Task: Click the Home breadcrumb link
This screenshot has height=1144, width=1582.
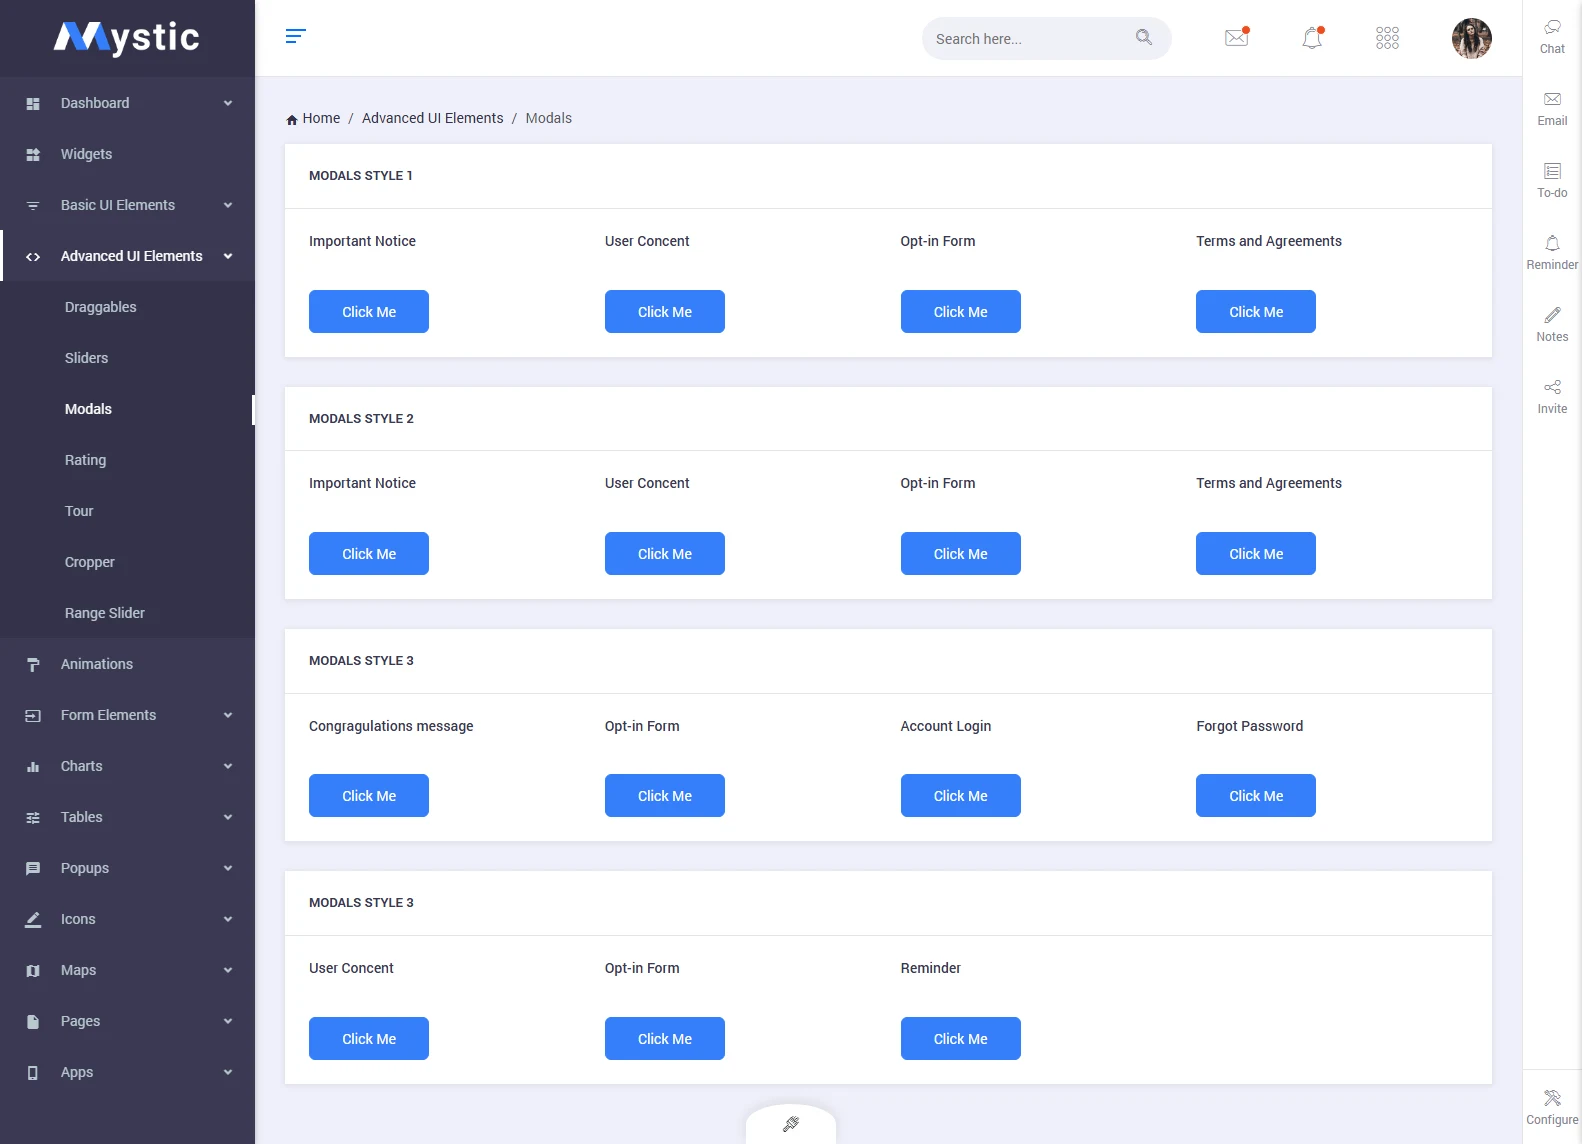Action: point(320,118)
